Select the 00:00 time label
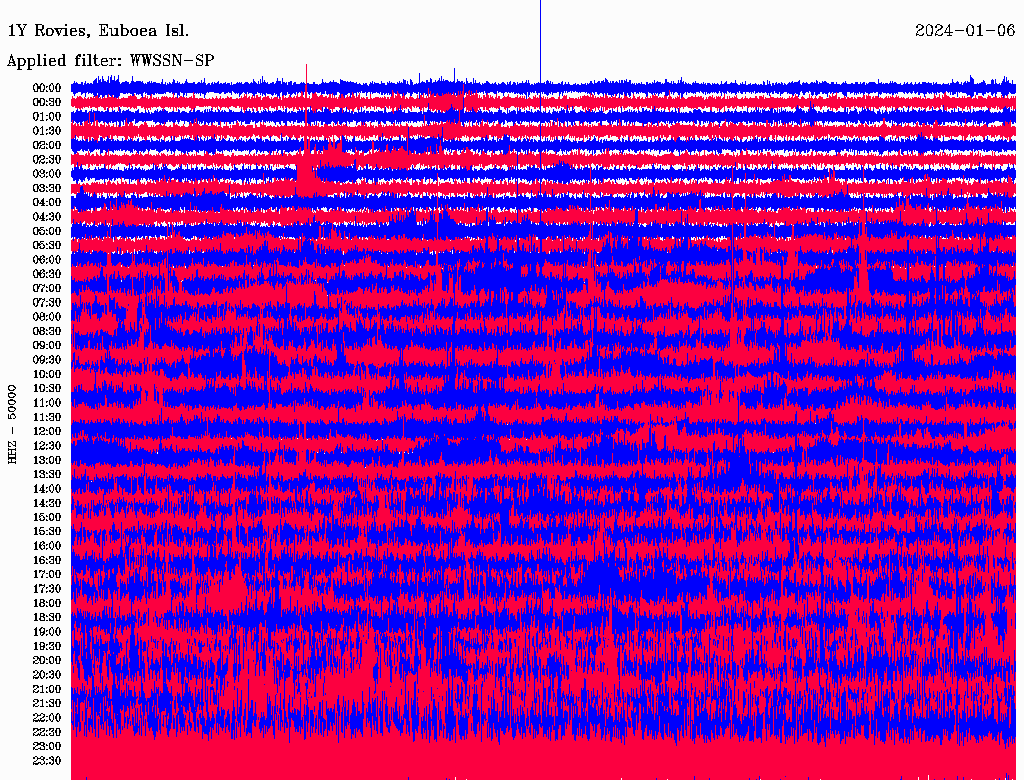This screenshot has height=780, width=1024. [x=47, y=88]
